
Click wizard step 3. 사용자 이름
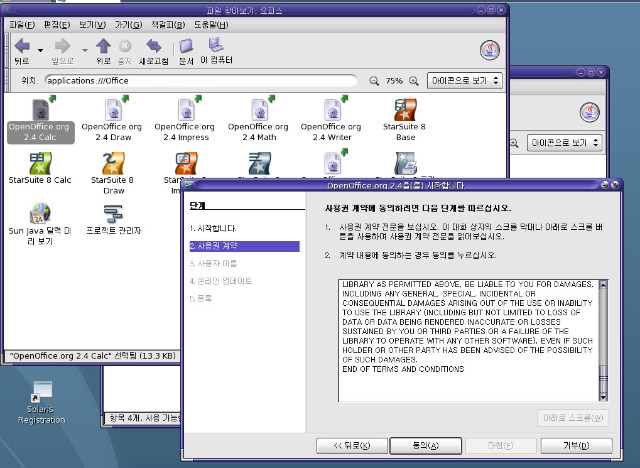pos(213,264)
